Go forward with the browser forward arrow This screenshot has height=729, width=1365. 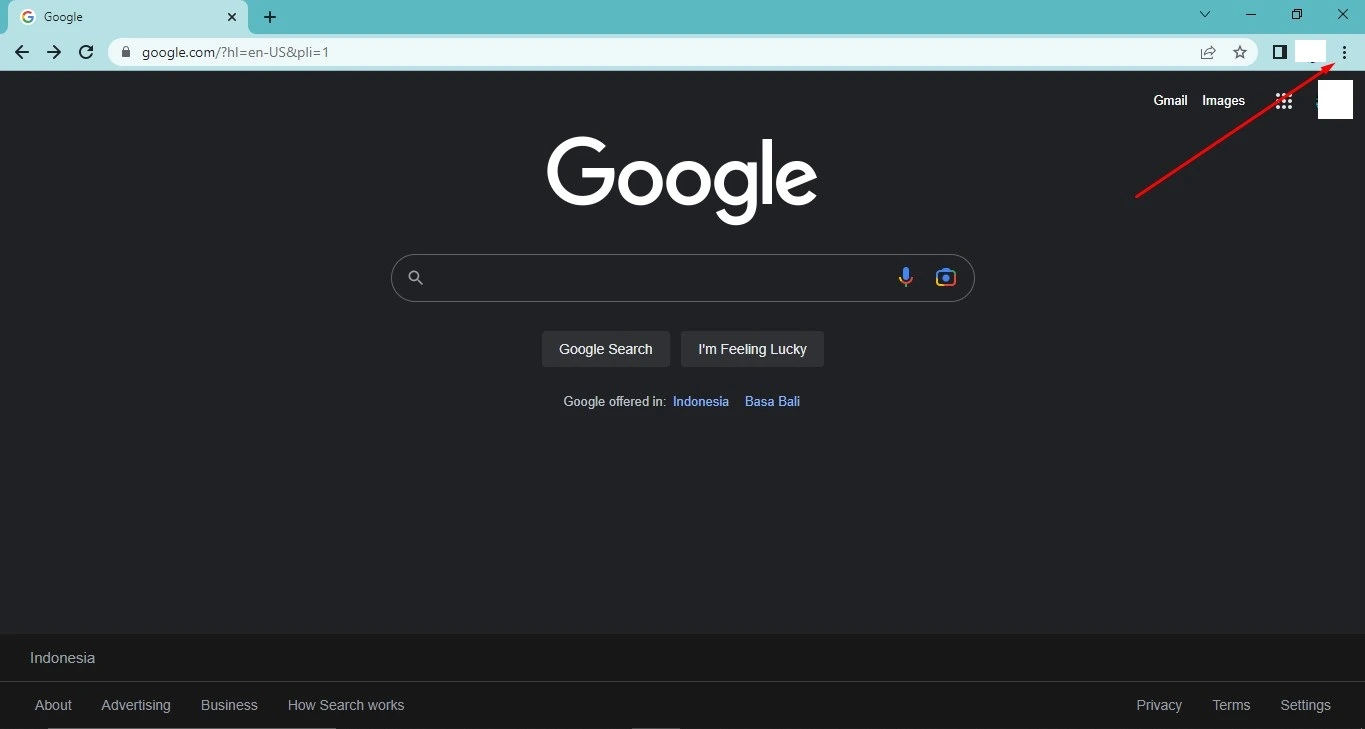tap(54, 52)
